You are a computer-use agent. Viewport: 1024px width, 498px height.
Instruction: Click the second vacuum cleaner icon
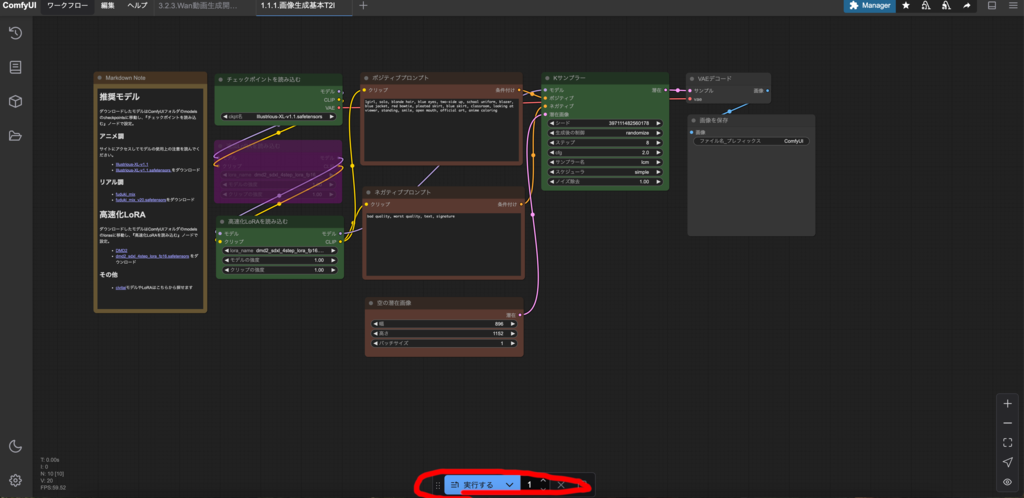pos(946,6)
